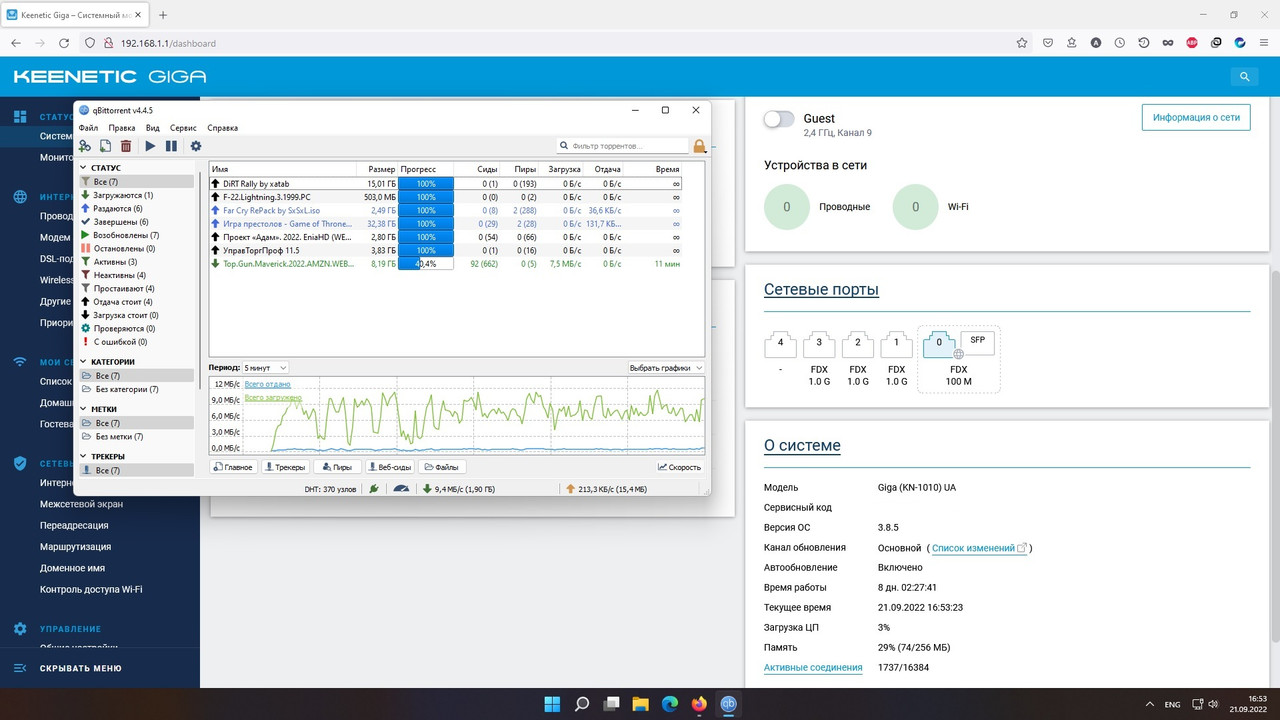This screenshot has width=1280, height=720.
Task: Switch to the Веб-сиды tab
Action: click(389, 467)
